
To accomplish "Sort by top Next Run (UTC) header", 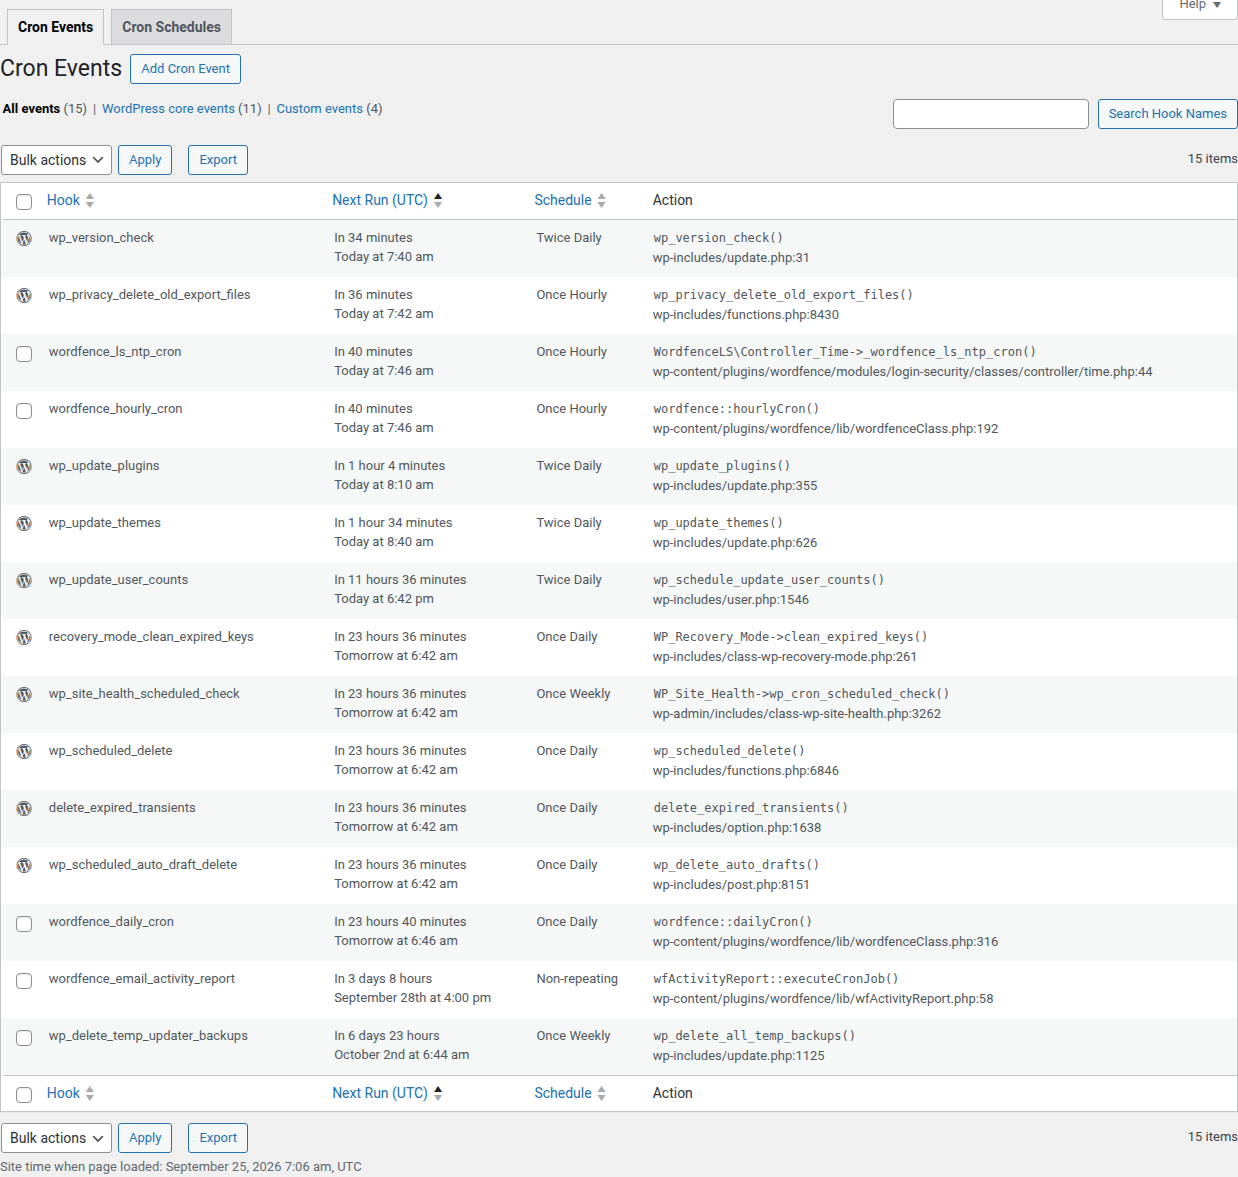I will pos(380,200).
